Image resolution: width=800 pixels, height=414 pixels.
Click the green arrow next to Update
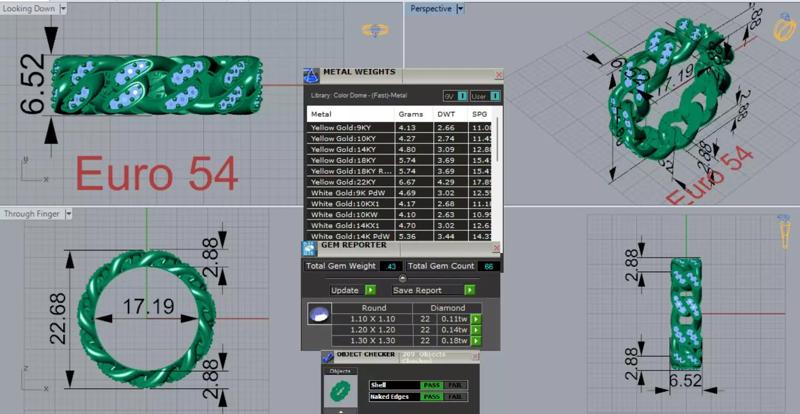370,290
